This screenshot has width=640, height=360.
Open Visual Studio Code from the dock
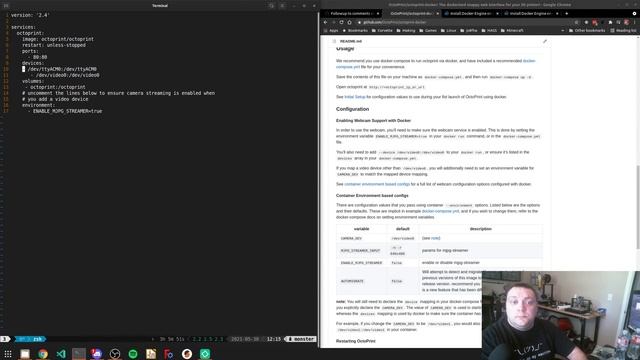tap(61, 354)
